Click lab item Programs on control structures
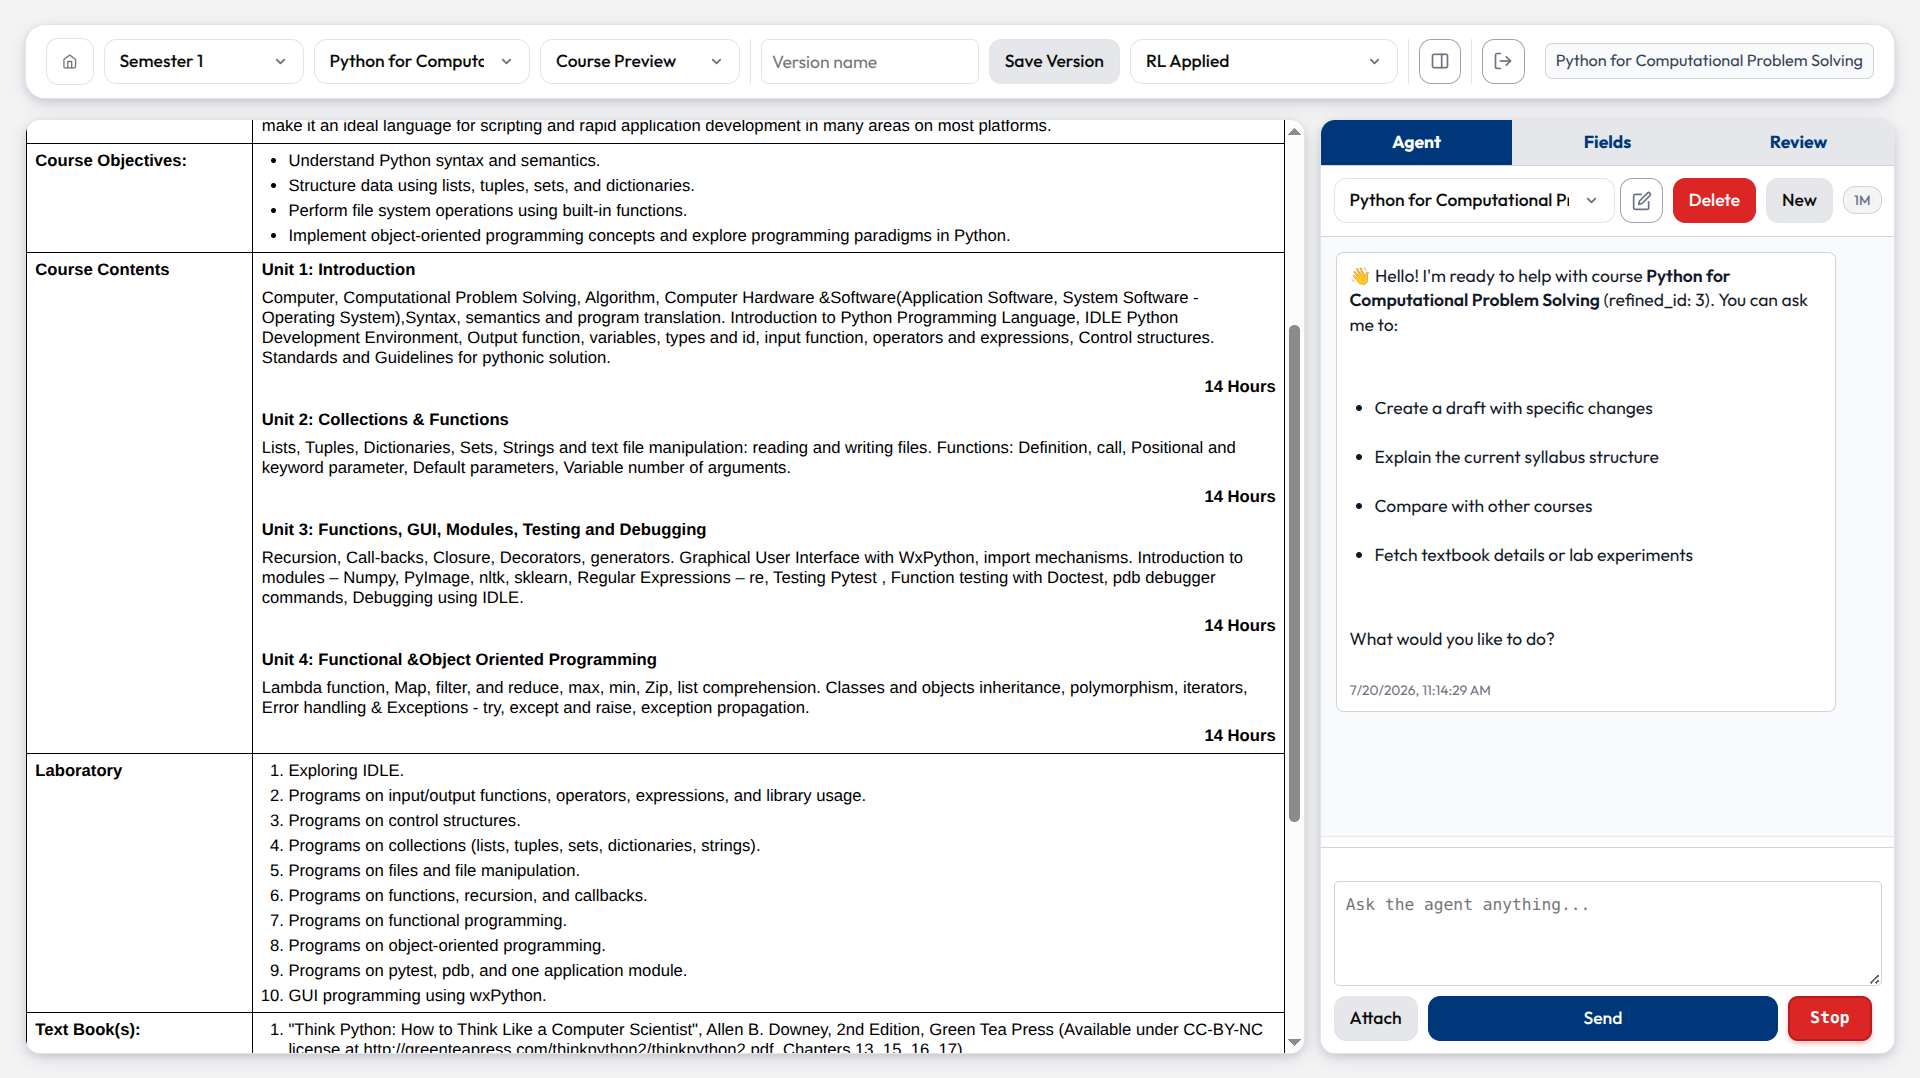1920x1078 pixels. 404,821
